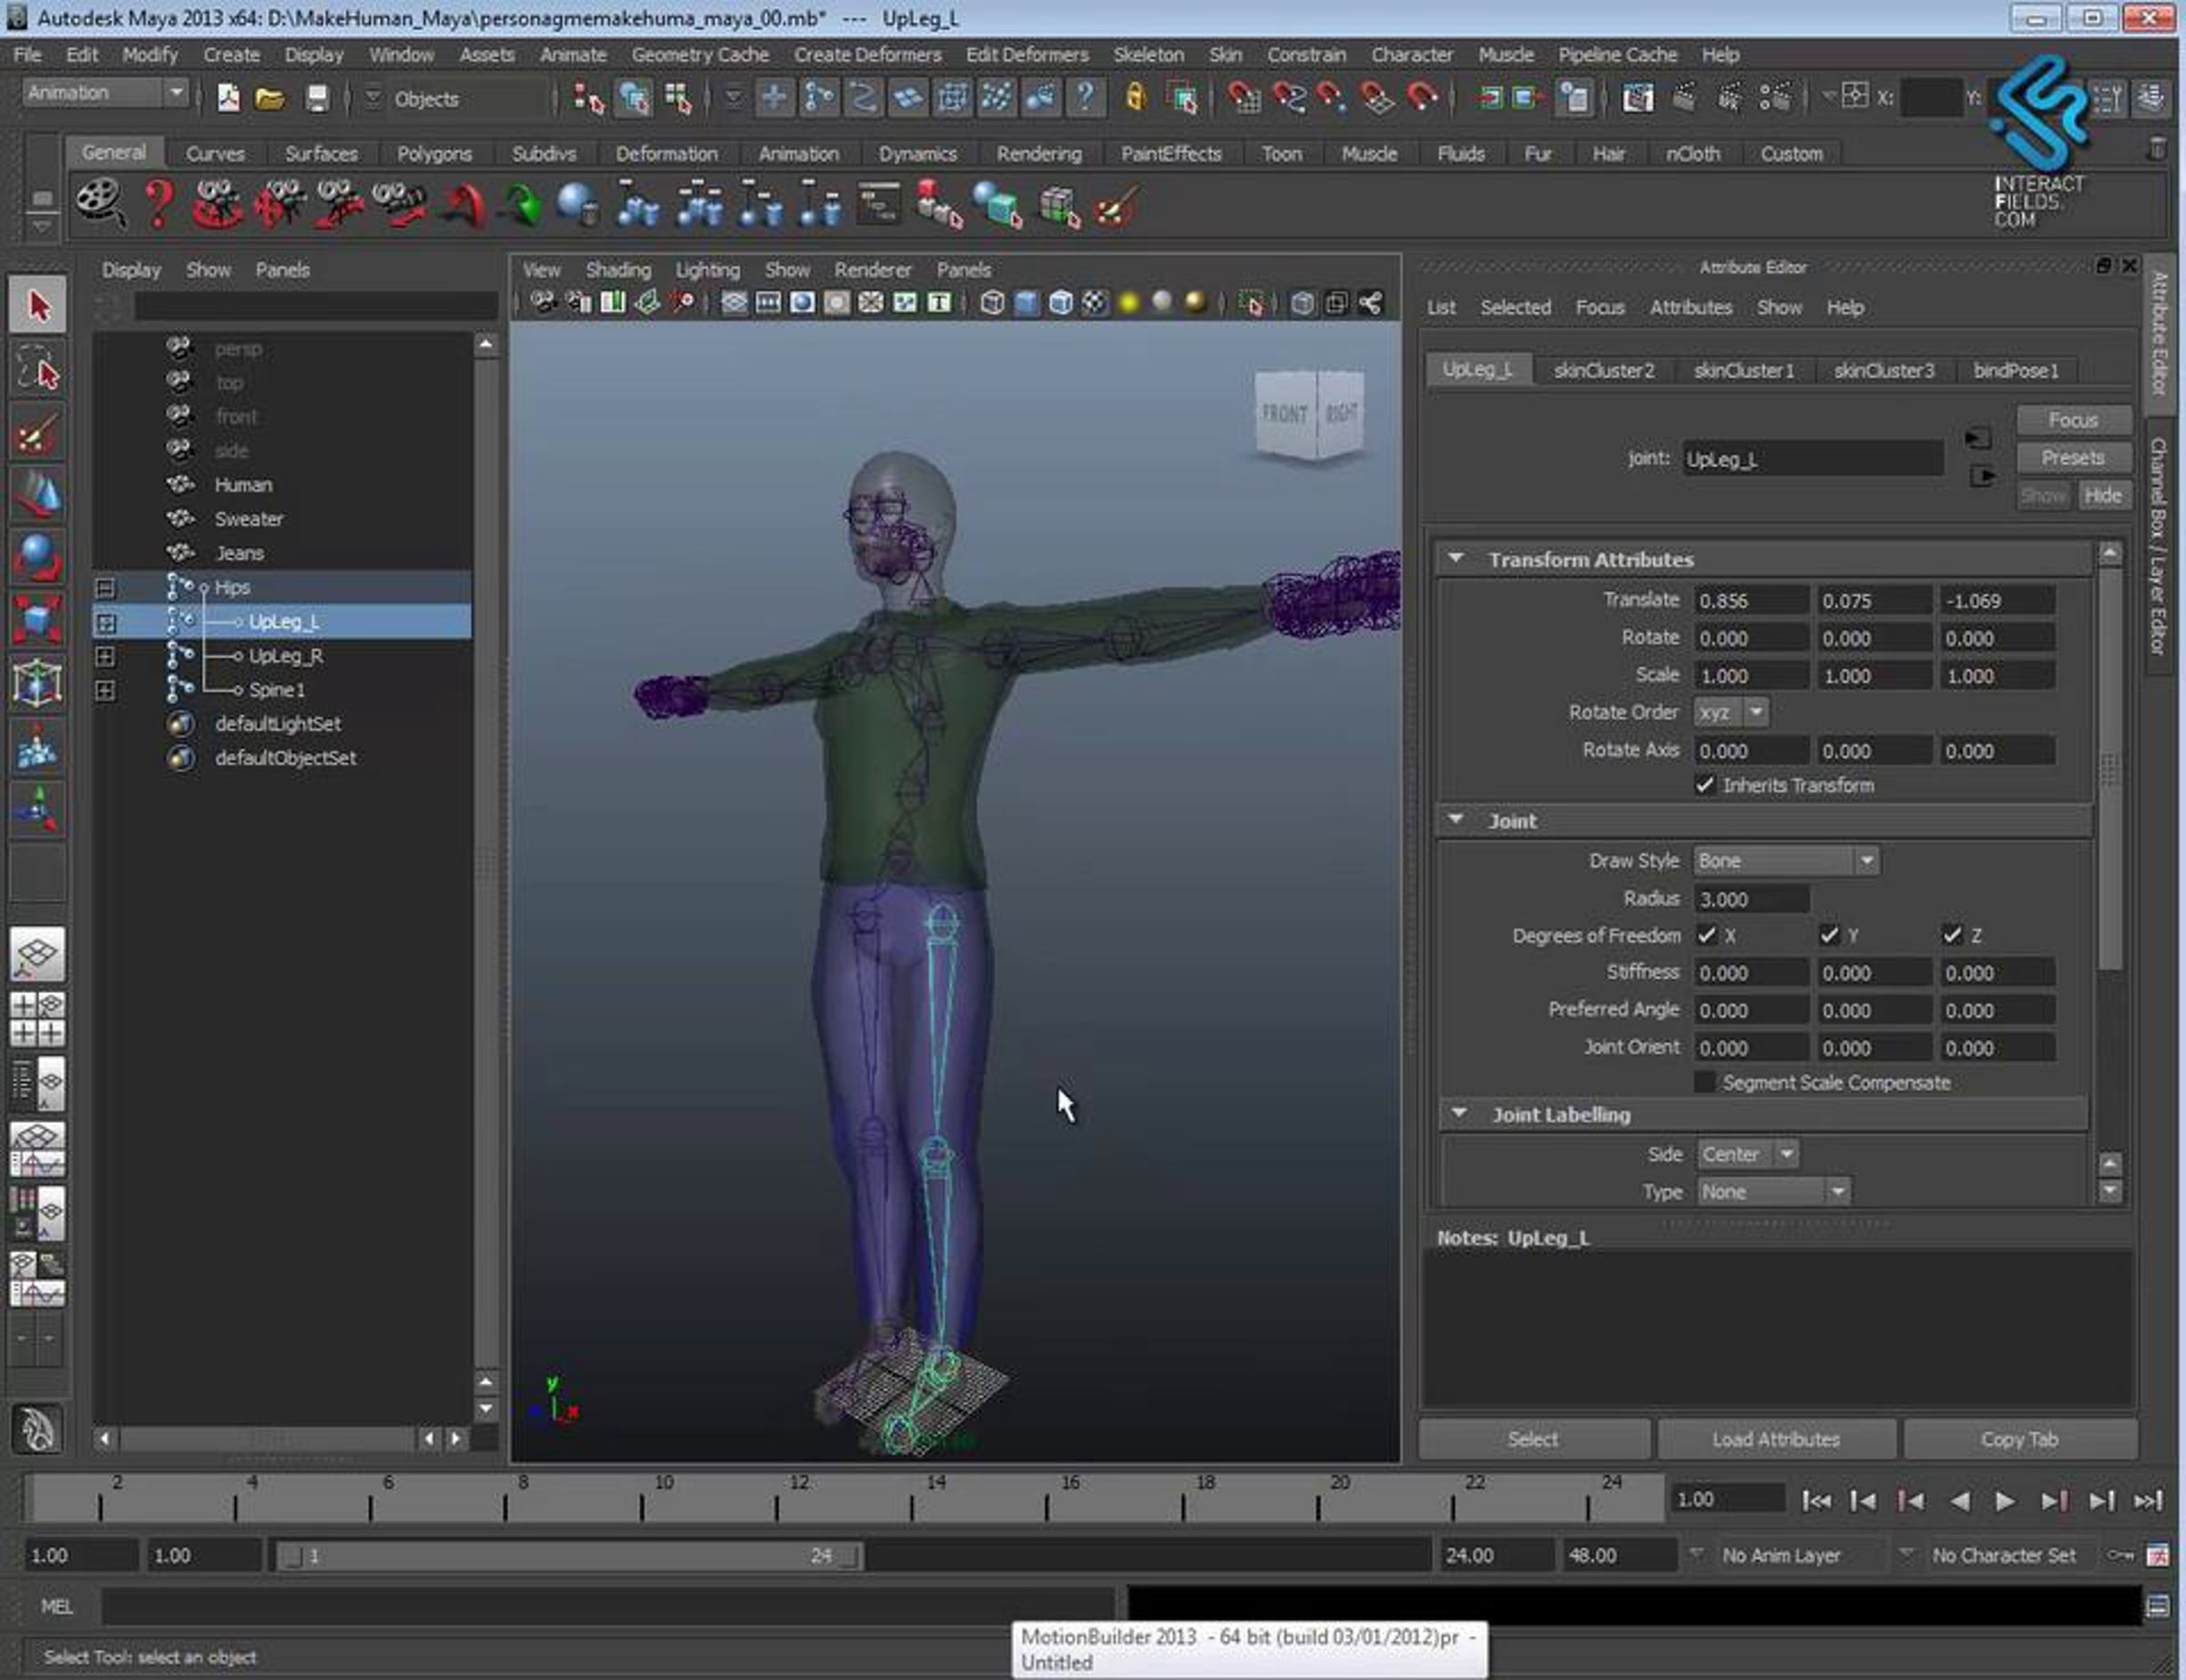Click the red question mark shelf icon
2186x1680 pixels.
(x=158, y=204)
